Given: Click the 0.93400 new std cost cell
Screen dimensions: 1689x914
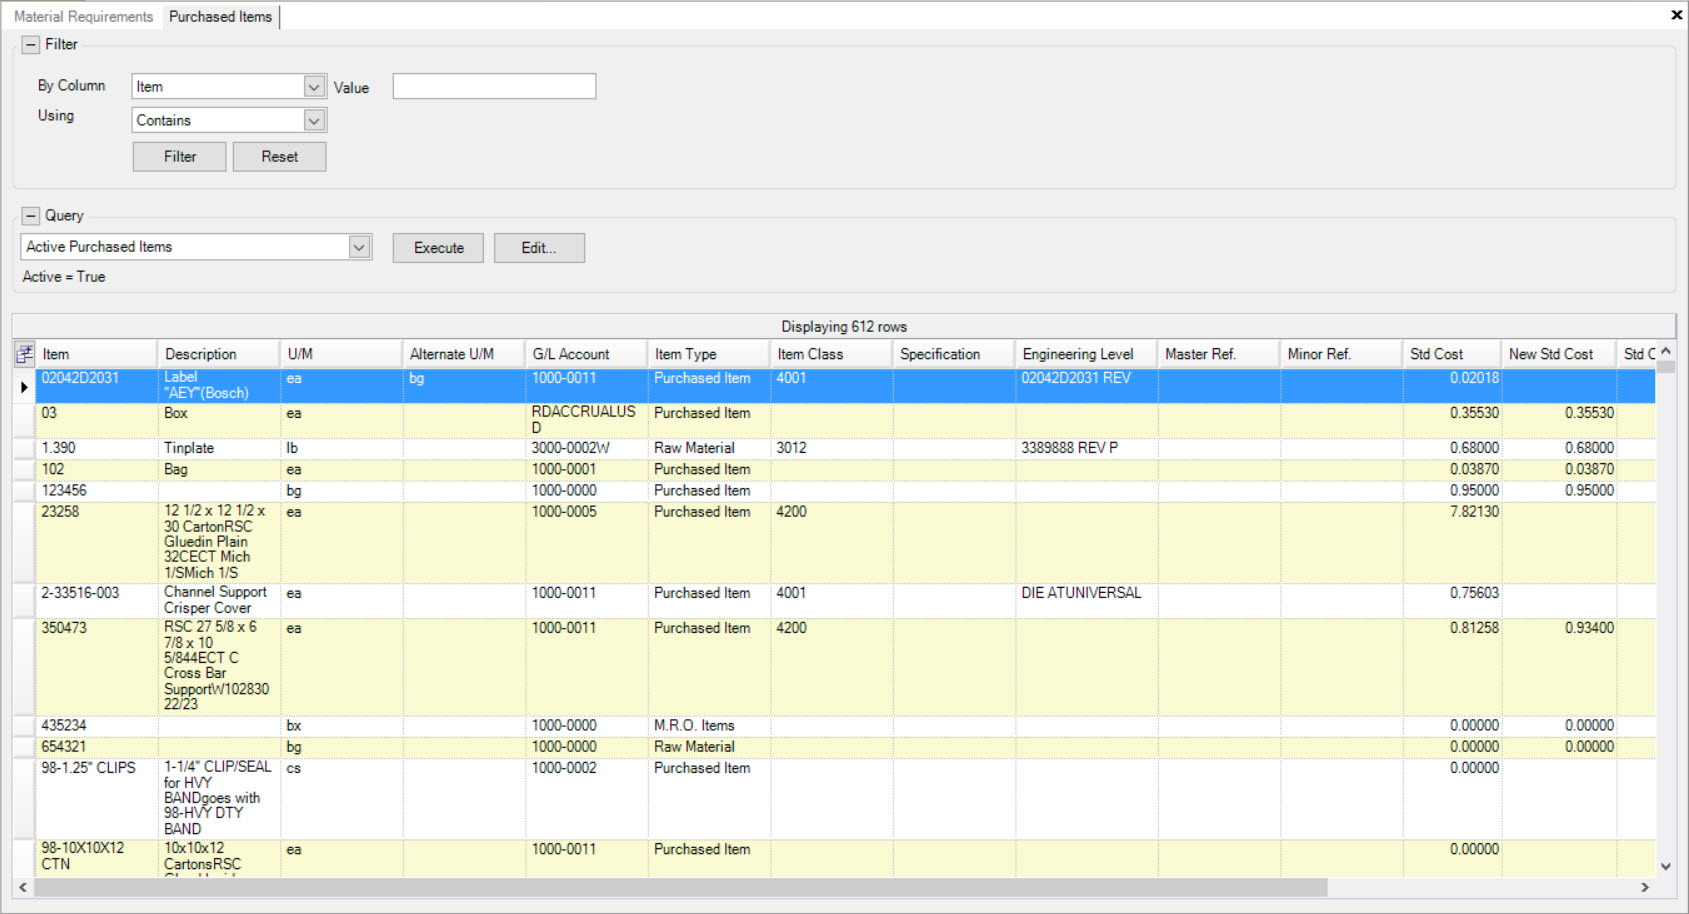Looking at the screenshot, I should coord(1559,666).
